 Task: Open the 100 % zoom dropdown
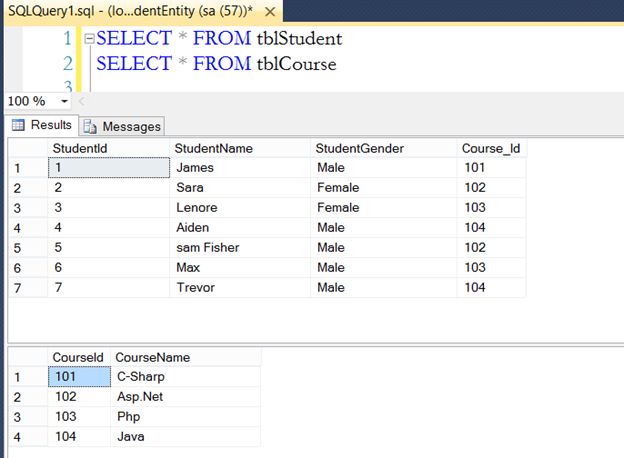pyautogui.click(x=65, y=101)
